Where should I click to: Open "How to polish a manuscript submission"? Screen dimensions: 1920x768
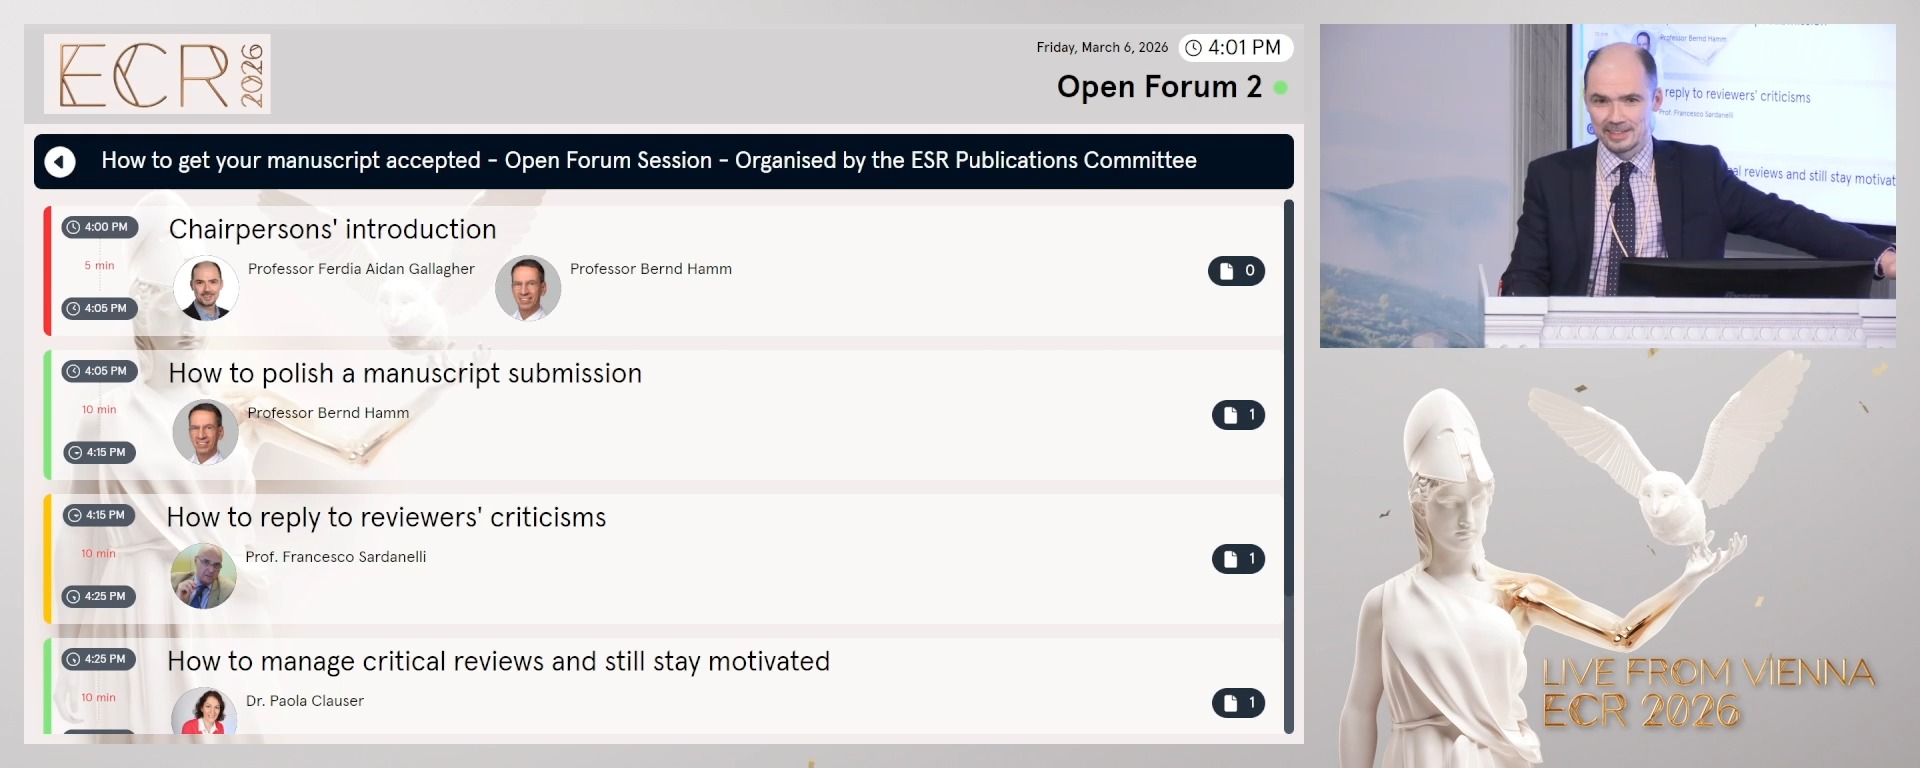coord(405,374)
